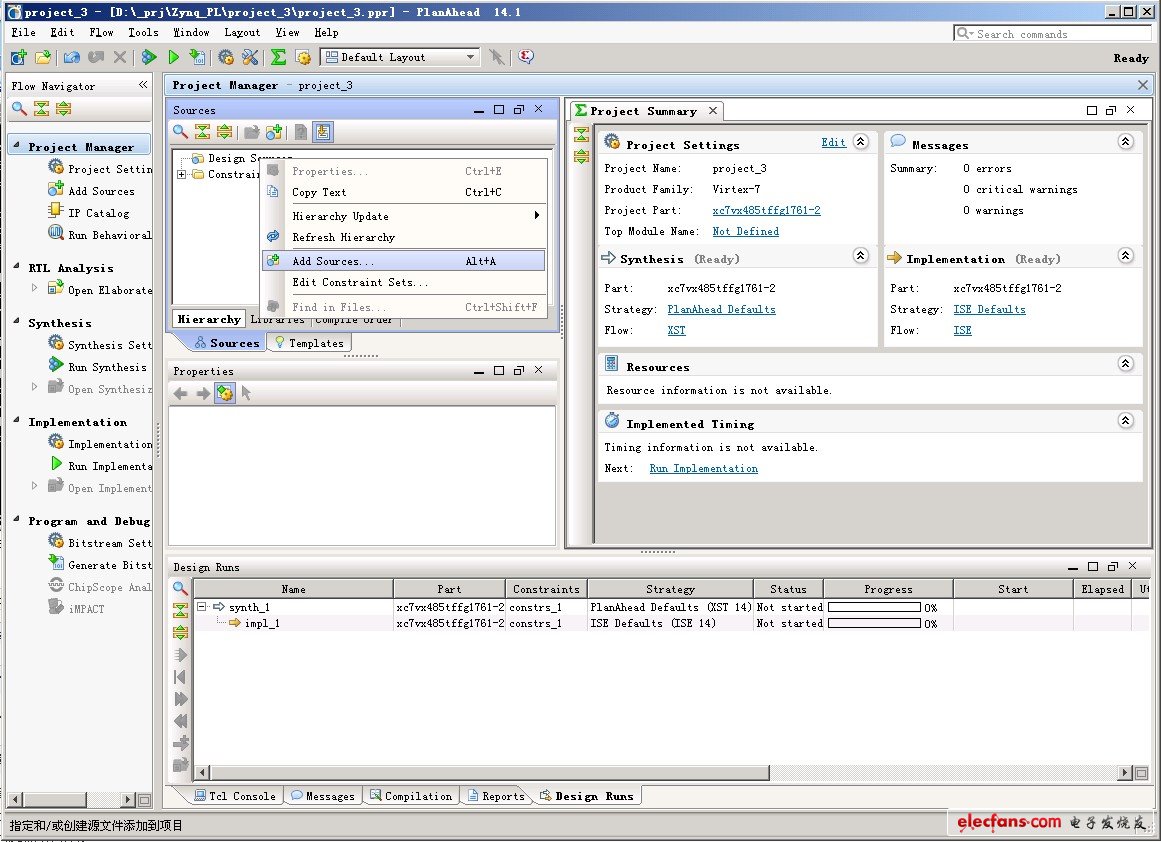Click the Run Synthesis icon in Flow Navigator
1161x842 pixels.
pos(56,367)
